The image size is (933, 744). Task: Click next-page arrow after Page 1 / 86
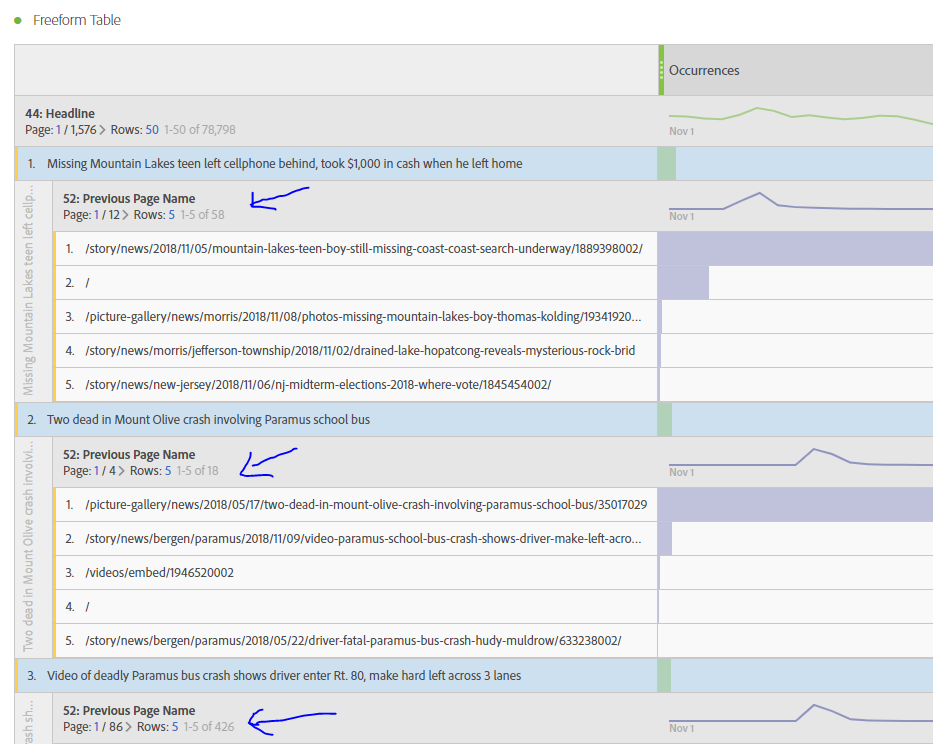pyautogui.click(x=128, y=727)
